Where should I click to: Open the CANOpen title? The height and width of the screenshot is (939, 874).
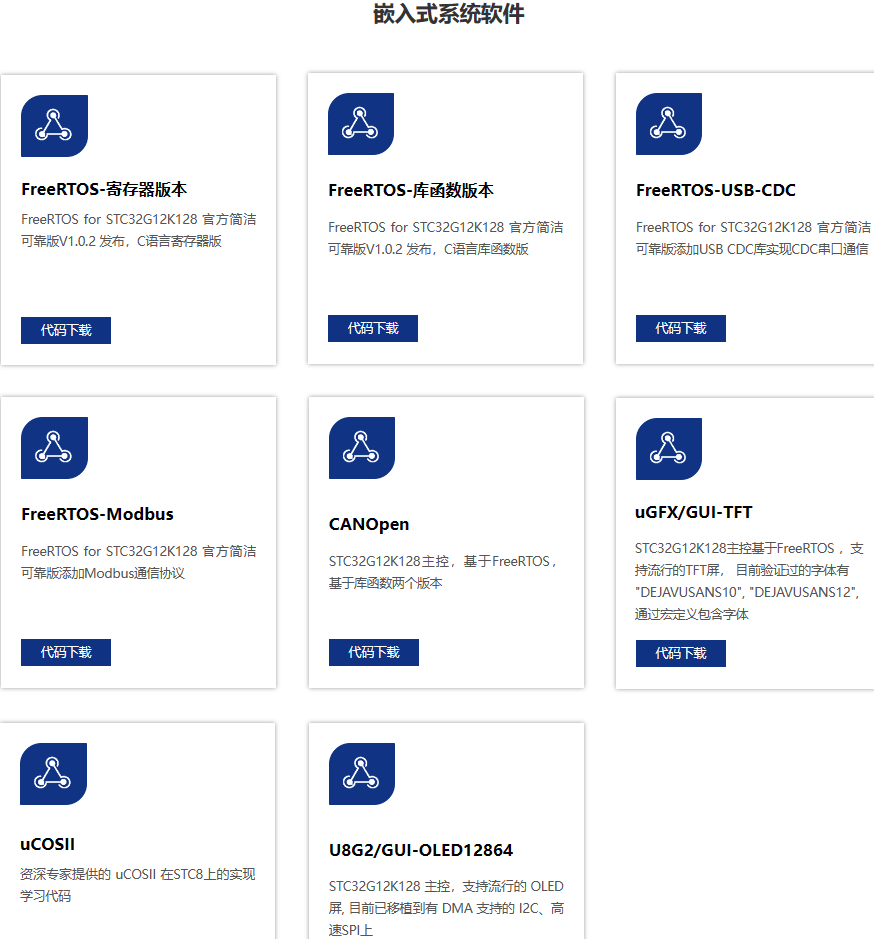click(369, 525)
